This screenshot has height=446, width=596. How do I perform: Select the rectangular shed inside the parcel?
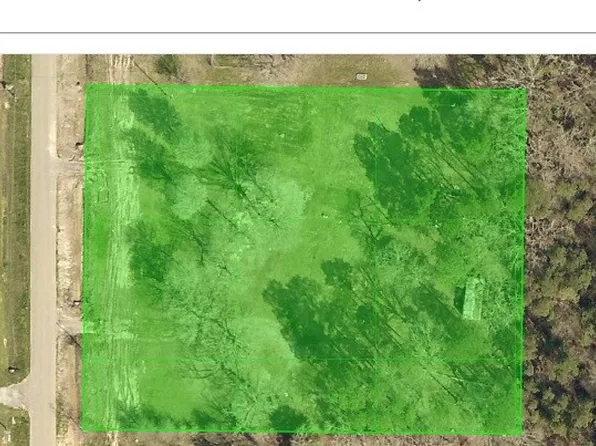472,298
